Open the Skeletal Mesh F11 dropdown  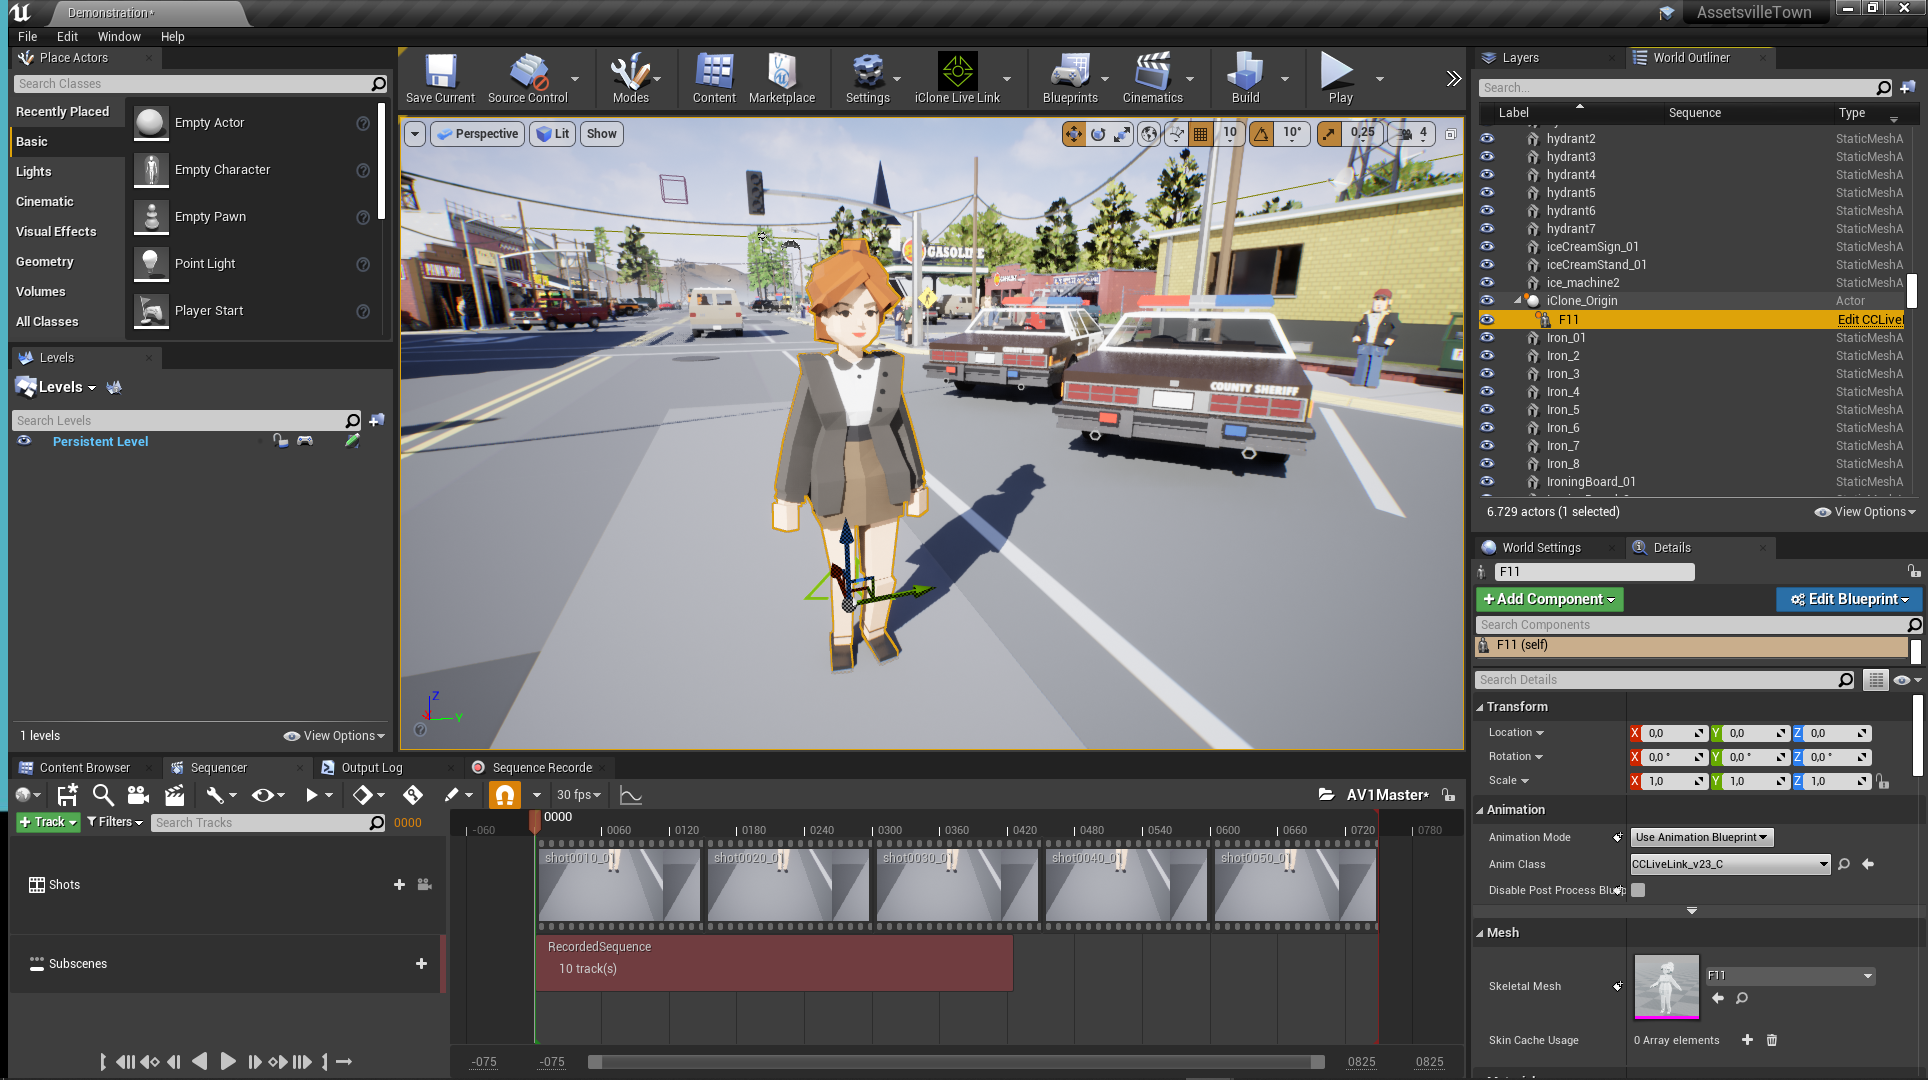1790,975
